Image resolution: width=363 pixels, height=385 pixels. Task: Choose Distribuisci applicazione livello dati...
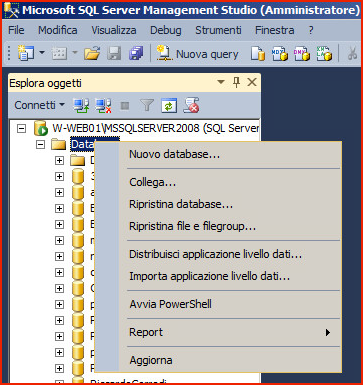(x=218, y=254)
